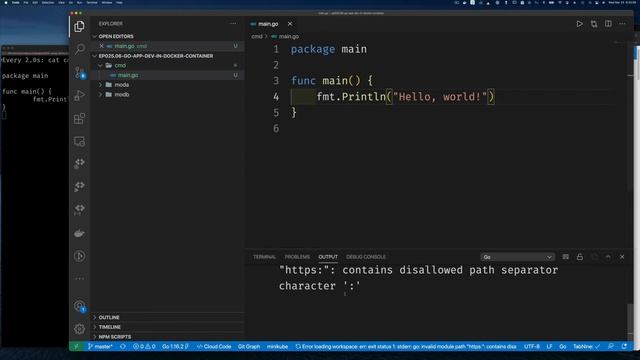Click minikube in status bar
This screenshot has height=360, width=640.
tap(278, 347)
